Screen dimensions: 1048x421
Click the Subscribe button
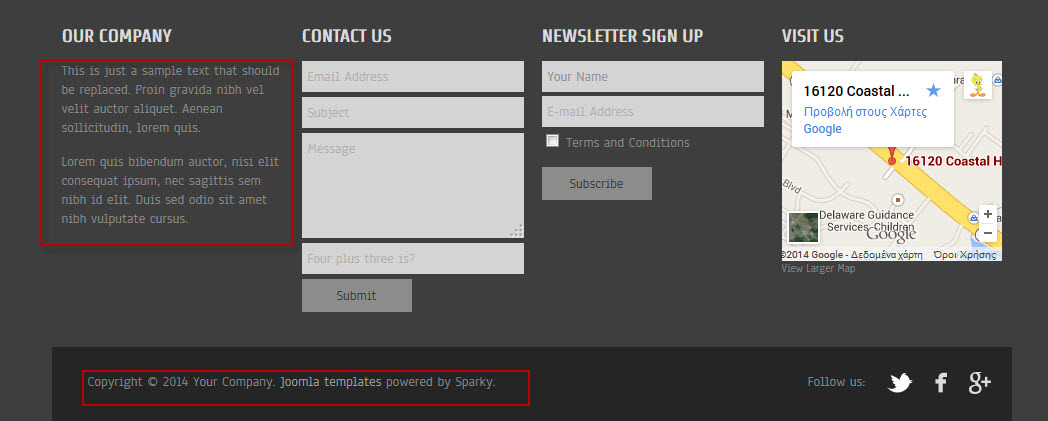point(597,184)
